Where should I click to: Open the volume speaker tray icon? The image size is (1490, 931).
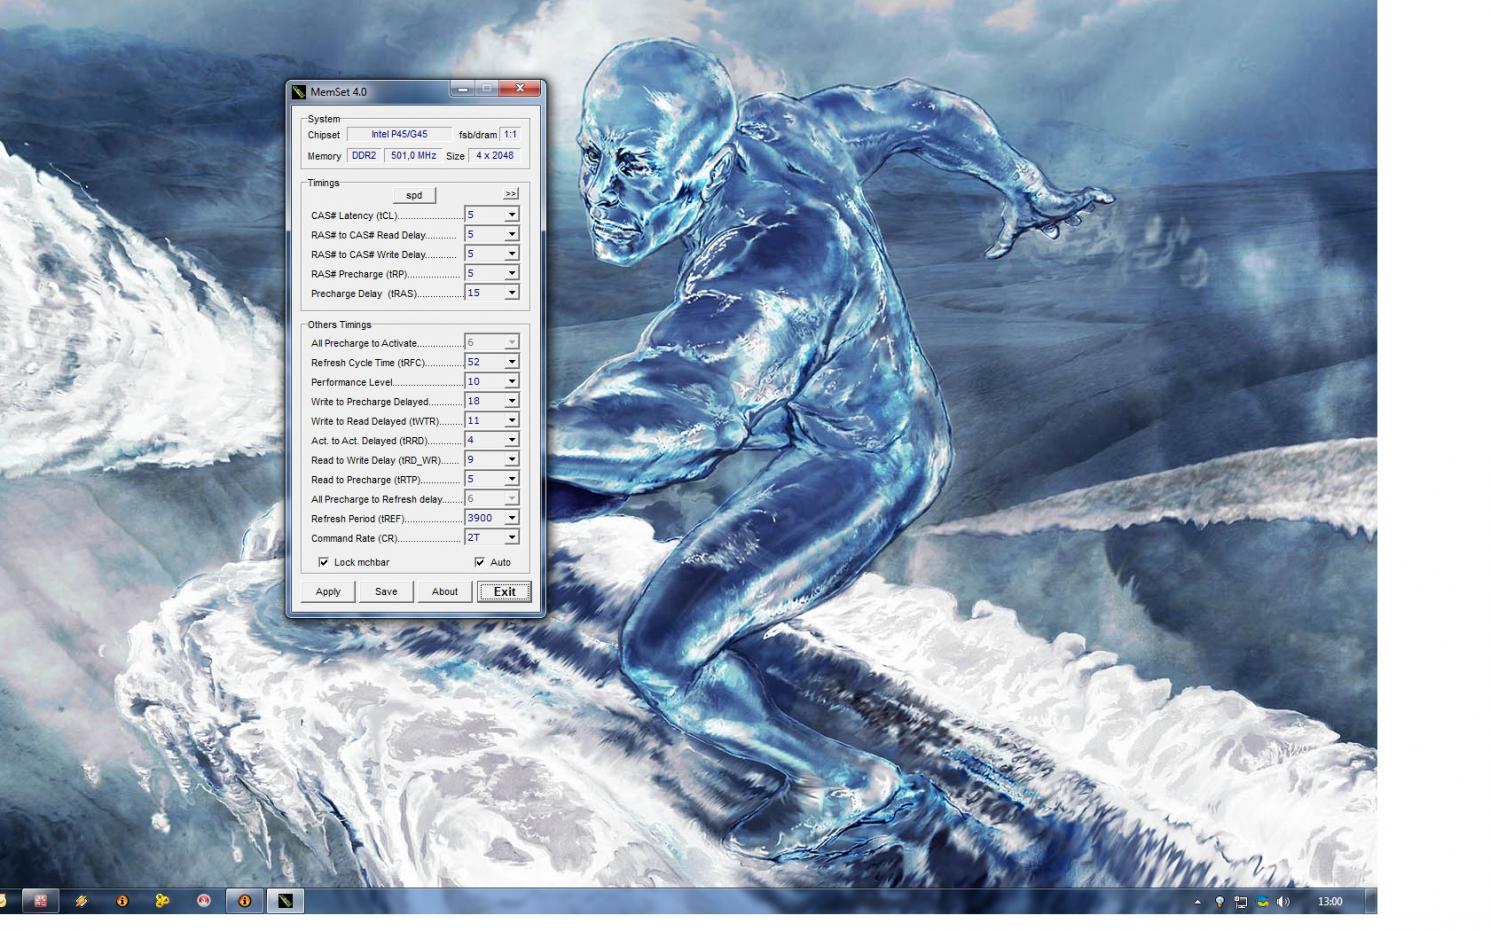(1284, 902)
